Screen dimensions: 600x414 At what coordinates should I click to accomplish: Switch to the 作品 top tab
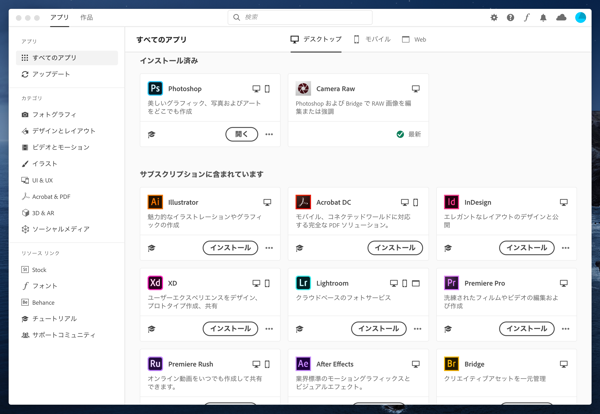[86, 18]
